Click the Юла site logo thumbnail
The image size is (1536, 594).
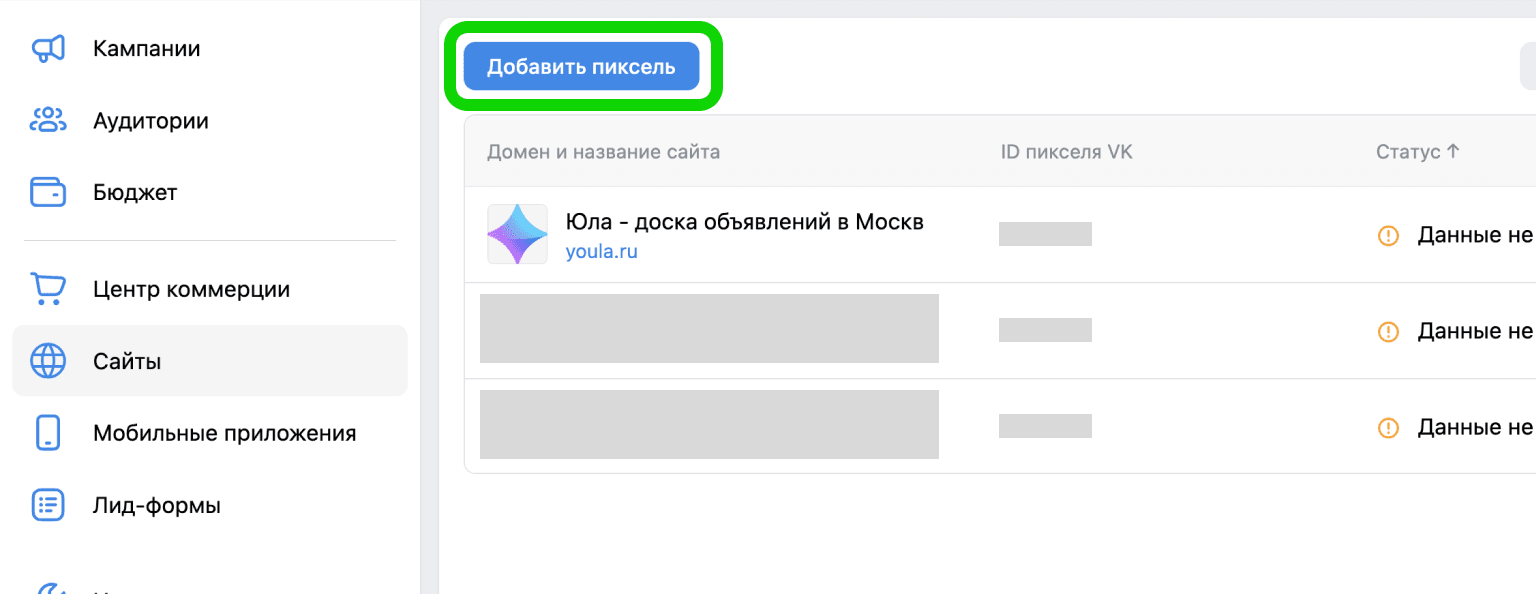coord(517,234)
